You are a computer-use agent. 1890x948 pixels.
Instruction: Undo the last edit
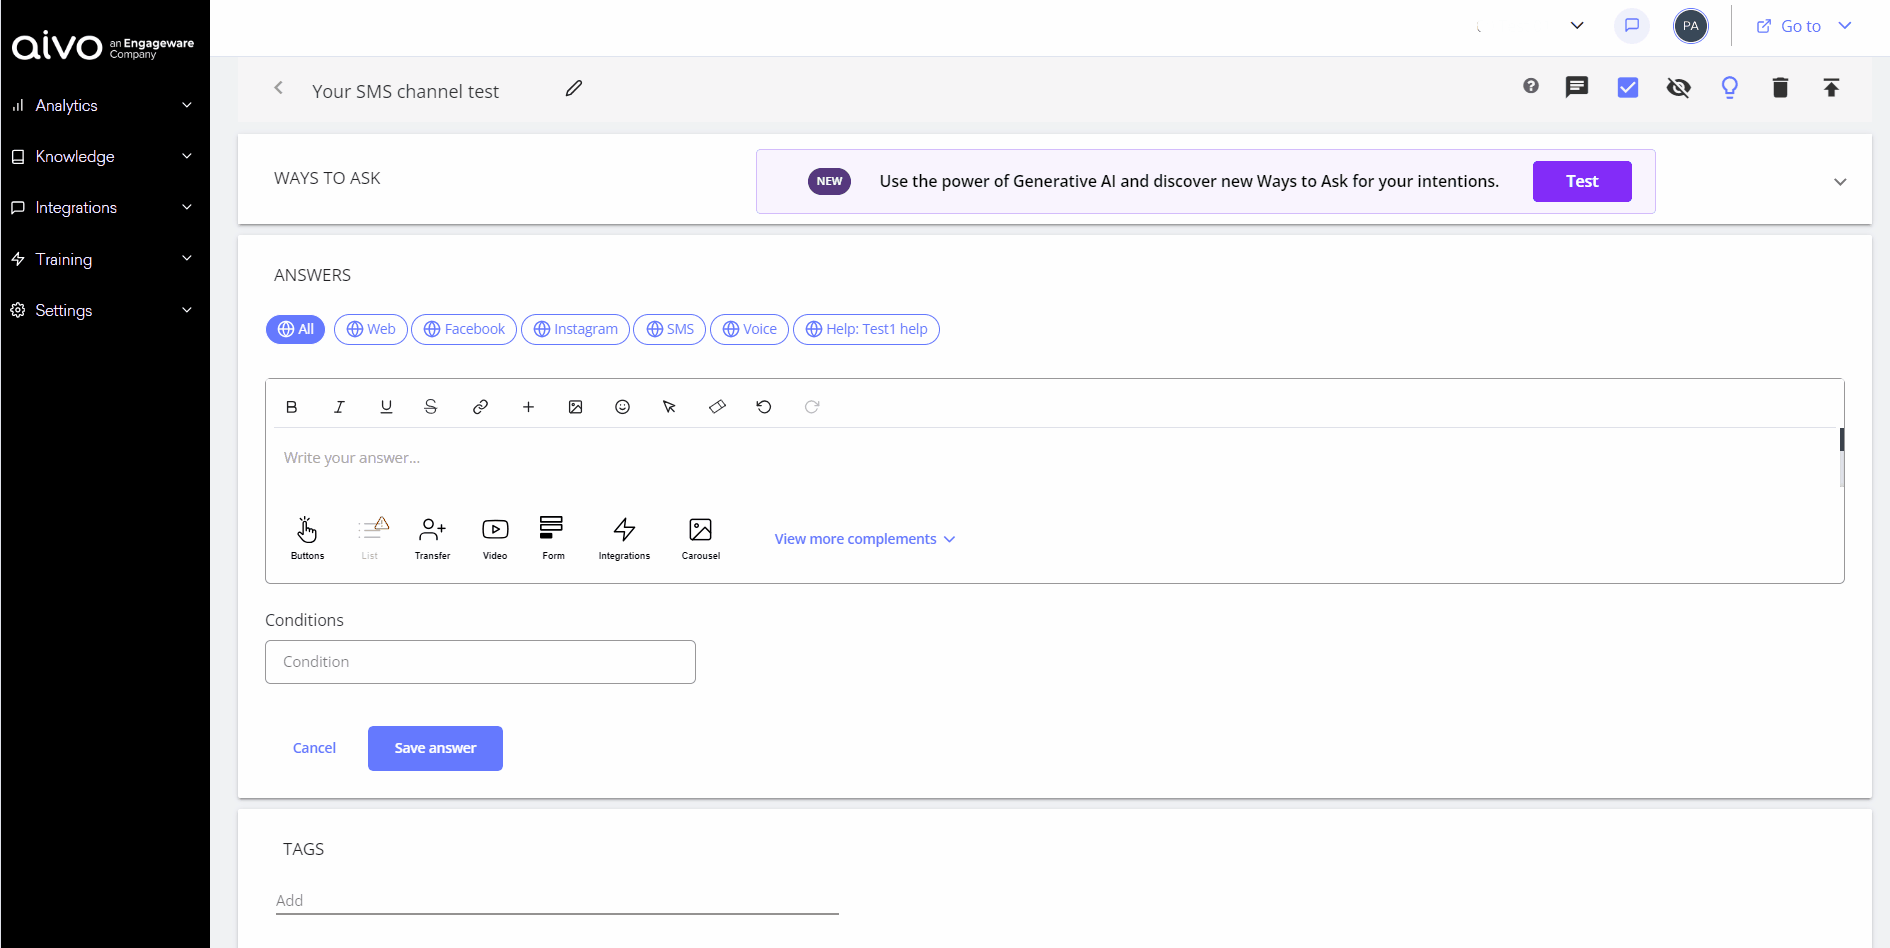pos(764,407)
